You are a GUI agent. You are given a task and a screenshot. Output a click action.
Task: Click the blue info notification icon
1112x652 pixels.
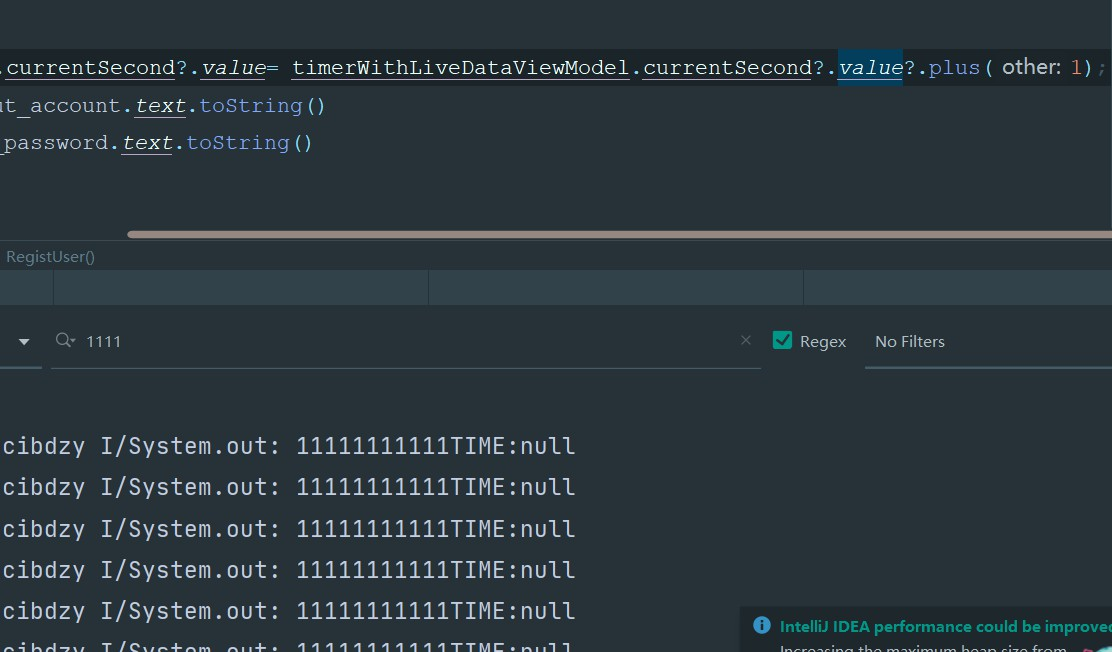point(762,626)
